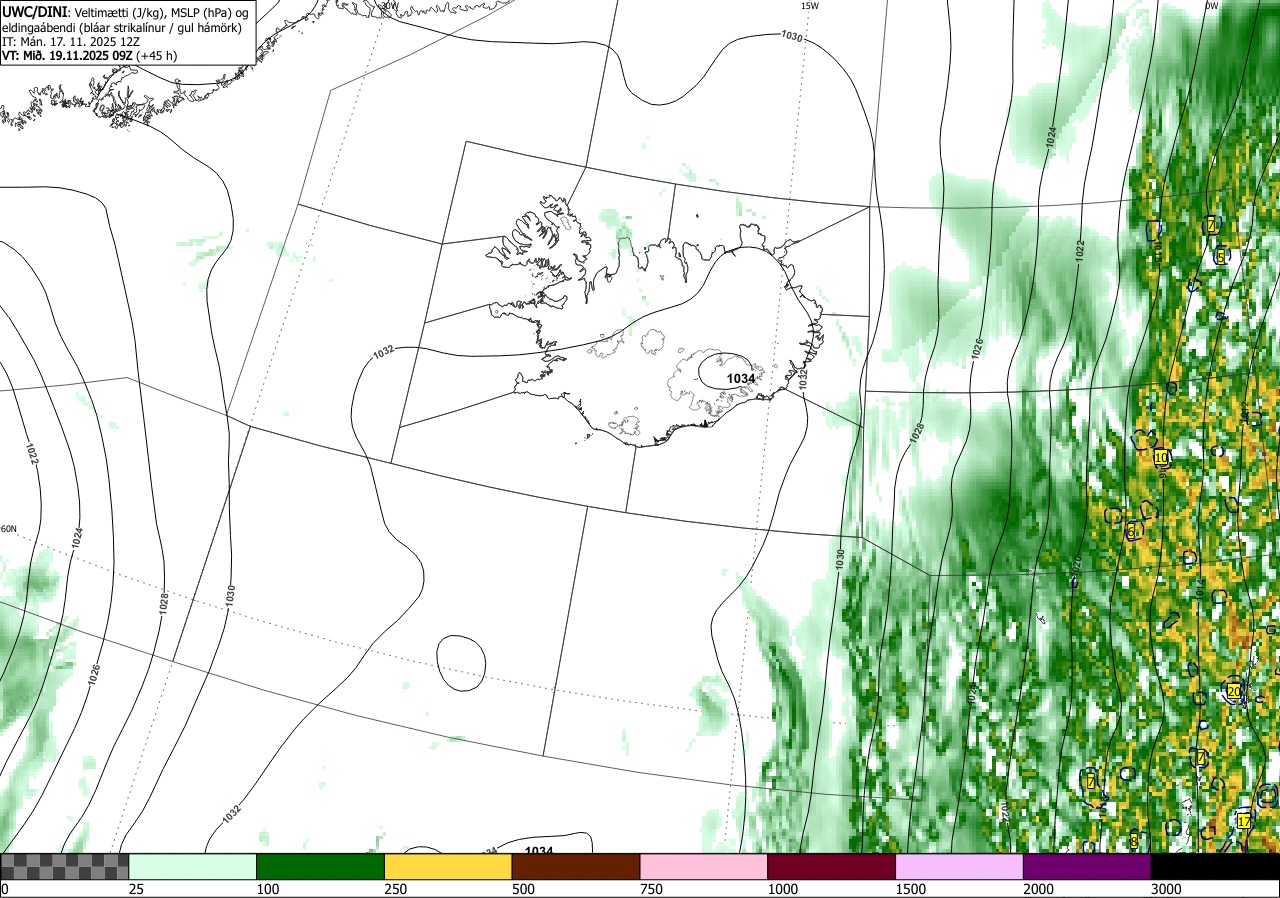Click the legend value "100"
1280x898 pixels.
click(x=269, y=889)
